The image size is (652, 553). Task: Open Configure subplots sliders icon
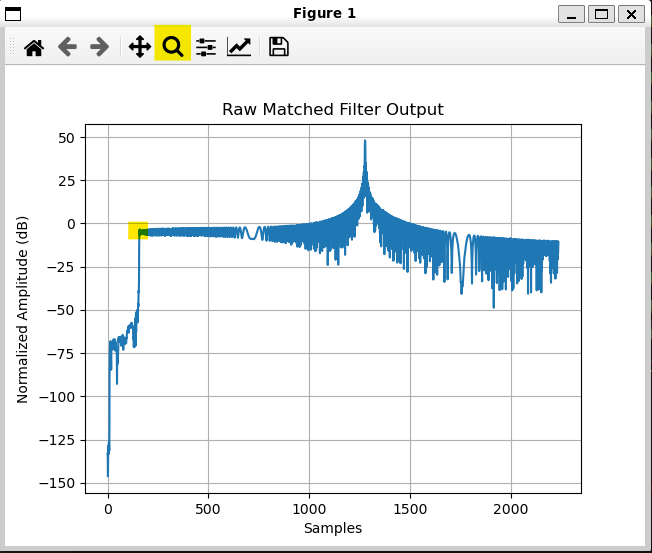pos(206,47)
